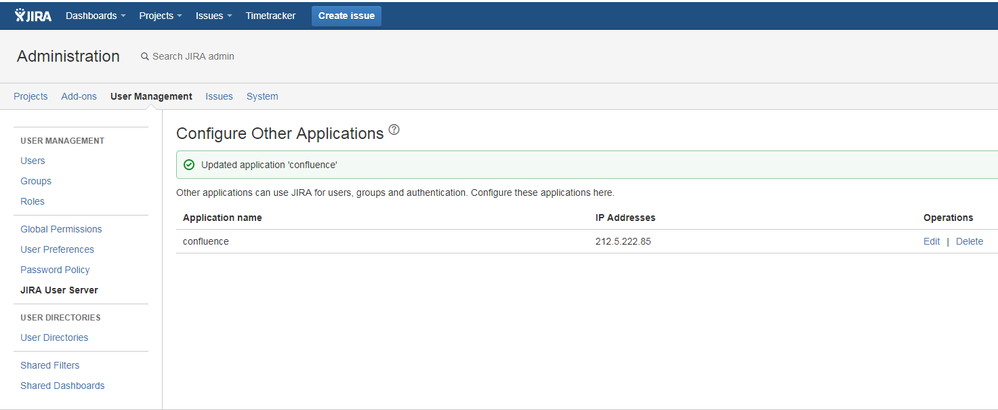Image resolution: width=998 pixels, height=410 pixels.
Task: Open the Issues dropdown in top bar
Action: coord(214,16)
